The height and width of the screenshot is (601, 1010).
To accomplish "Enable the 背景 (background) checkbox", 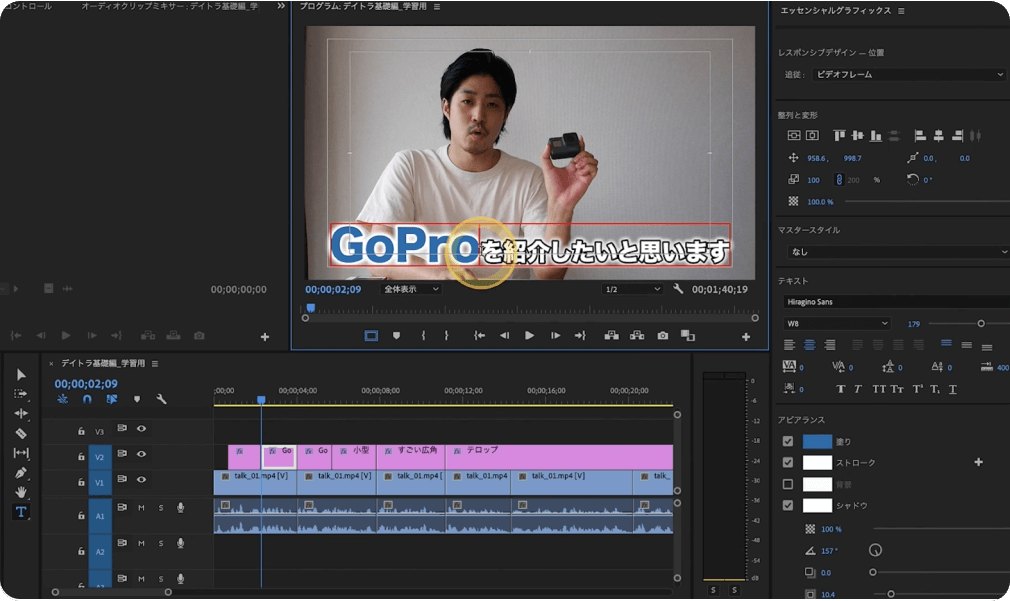I will point(788,484).
